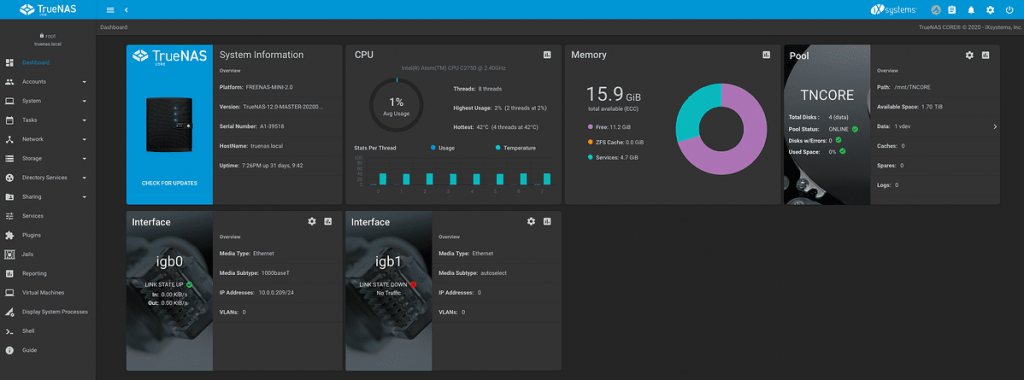Collapse sidebar with the back chevron
Viewport: 1024px width, 380px height.
pos(126,10)
